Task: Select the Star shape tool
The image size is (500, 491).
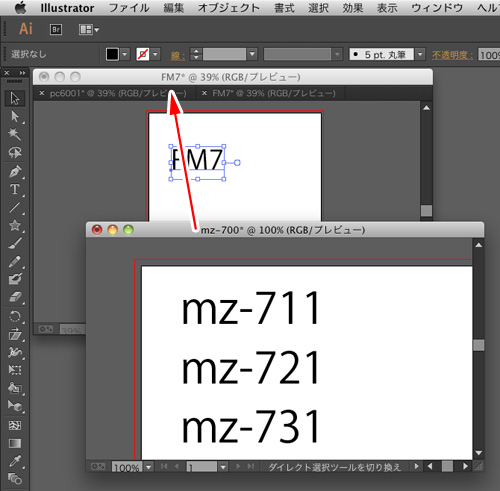Action: 15,225
